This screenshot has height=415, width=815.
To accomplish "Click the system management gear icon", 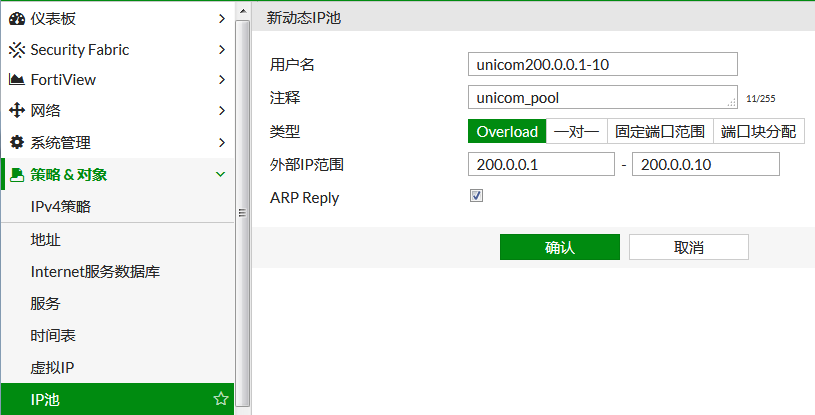I will [17, 143].
